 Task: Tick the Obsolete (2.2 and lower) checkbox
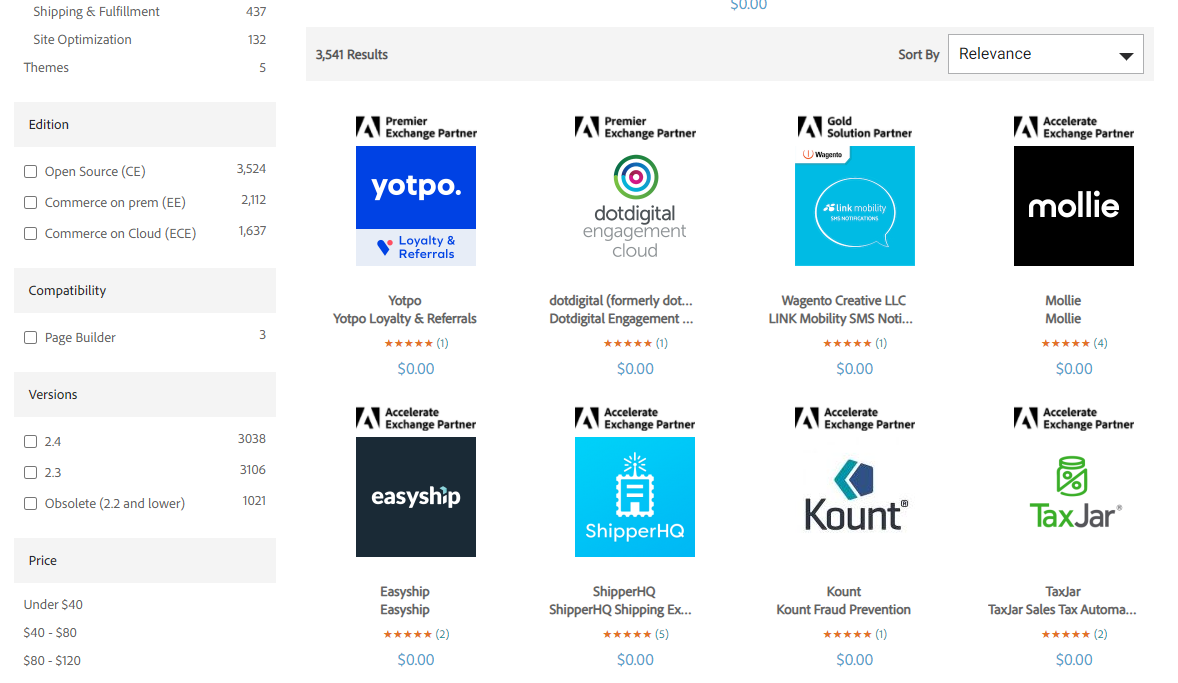pyautogui.click(x=31, y=503)
